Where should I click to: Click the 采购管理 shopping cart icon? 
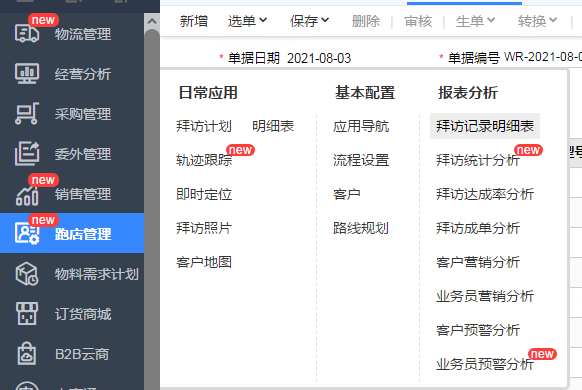point(27,113)
